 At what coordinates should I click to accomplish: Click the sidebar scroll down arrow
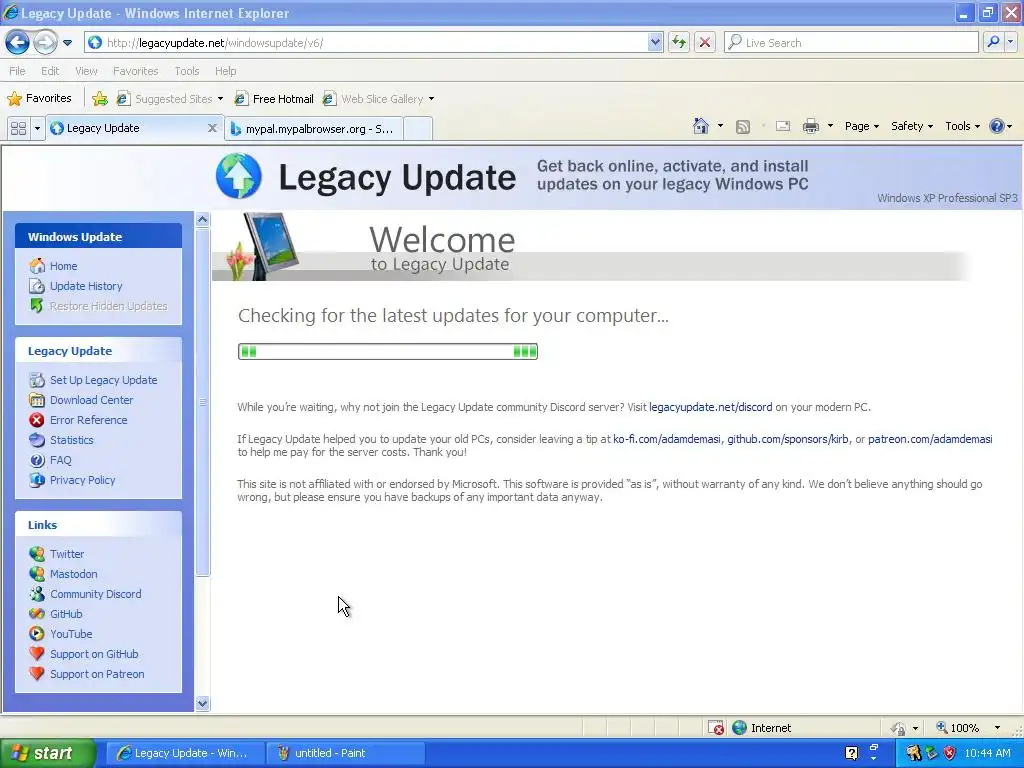pyautogui.click(x=202, y=703)
